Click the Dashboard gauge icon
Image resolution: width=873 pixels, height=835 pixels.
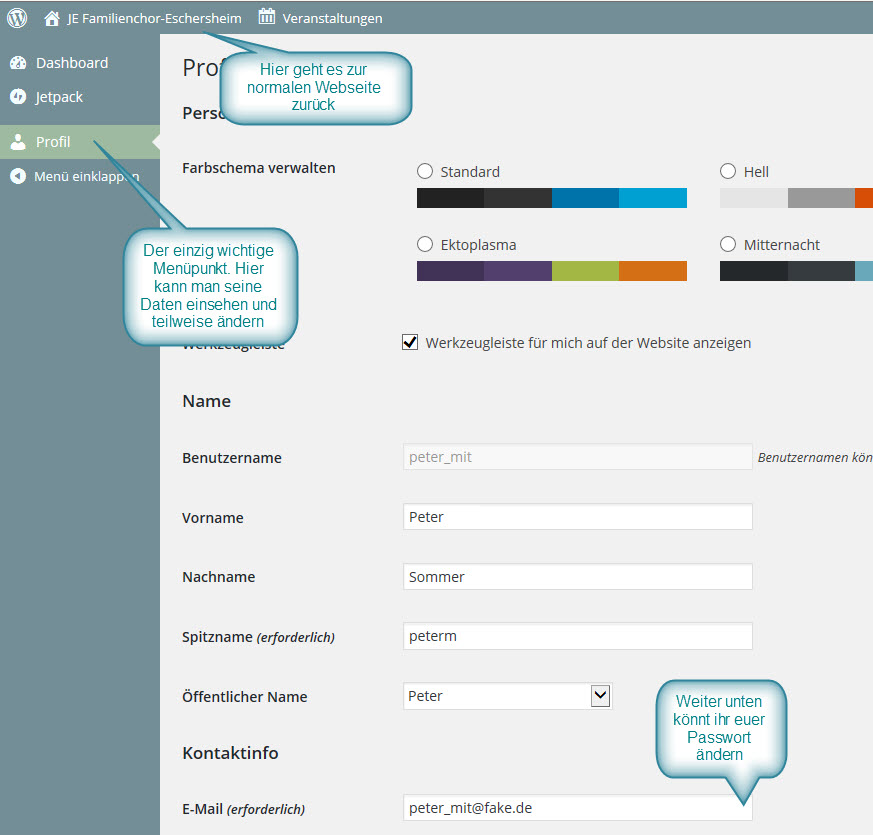[18, 63]
